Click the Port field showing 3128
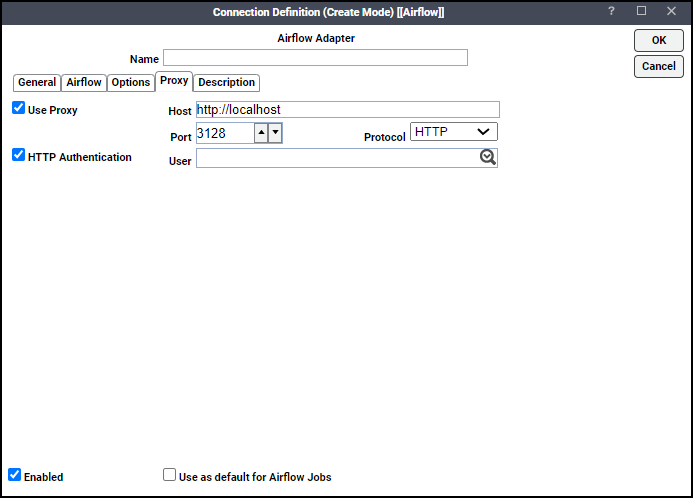The height and width of the screenshot is (498, 693). click(x=225, y=133)
